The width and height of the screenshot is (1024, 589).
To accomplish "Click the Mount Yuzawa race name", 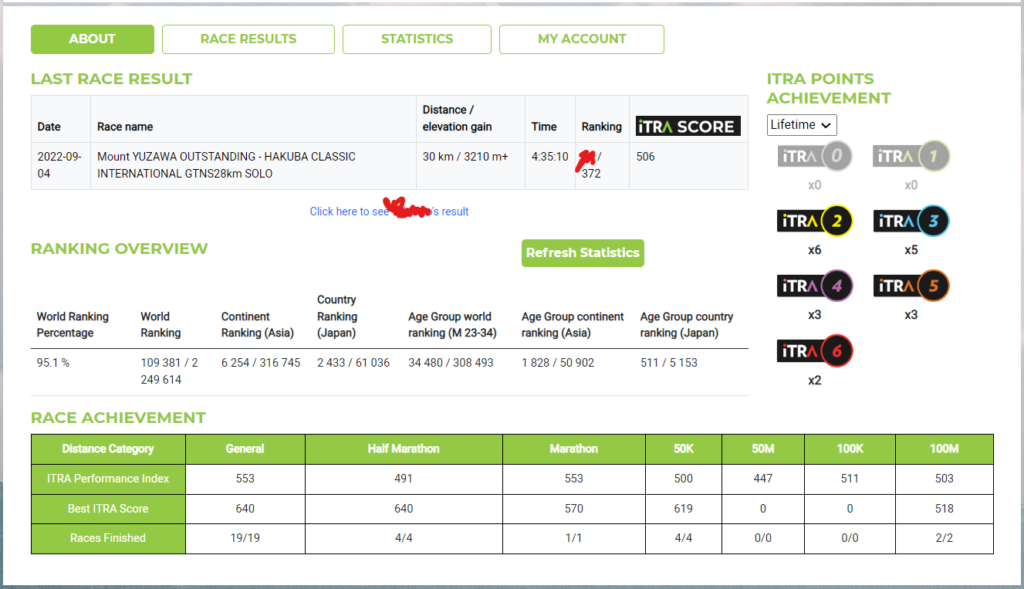I will (225, 166).
